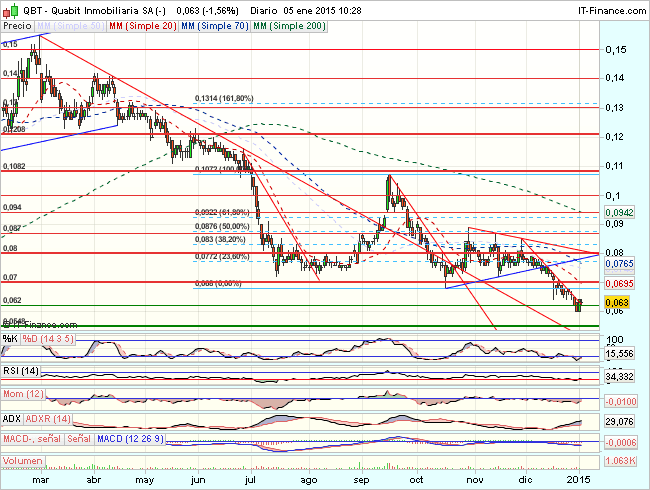650x490 pixels.
Task: Open the IT-Finance.com link at top right
Action: click(612, 11)
